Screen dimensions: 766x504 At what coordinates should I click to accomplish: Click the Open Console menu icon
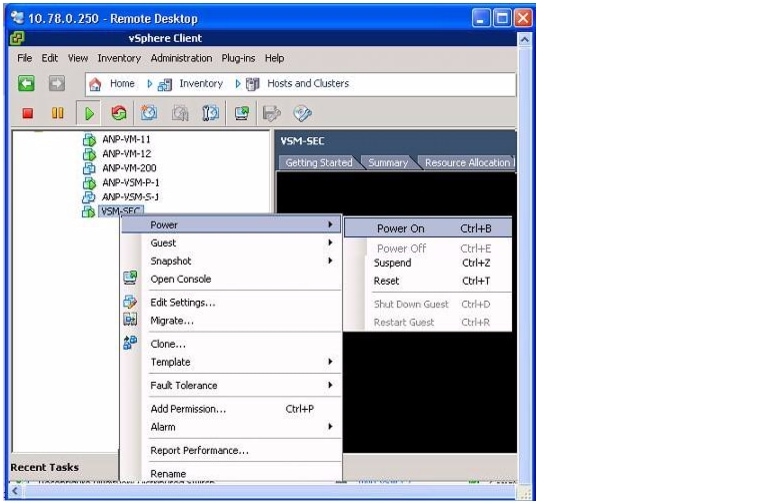(x=130, y=278)
